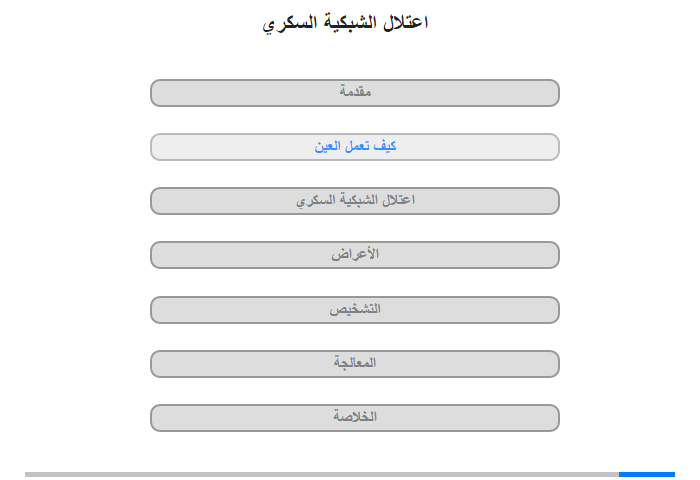Show the Symptoms (الأعراض) chapter
Image resolution: width=700 pixels, height=480 pixels.
pyautogui.click(x=355, y=255)
